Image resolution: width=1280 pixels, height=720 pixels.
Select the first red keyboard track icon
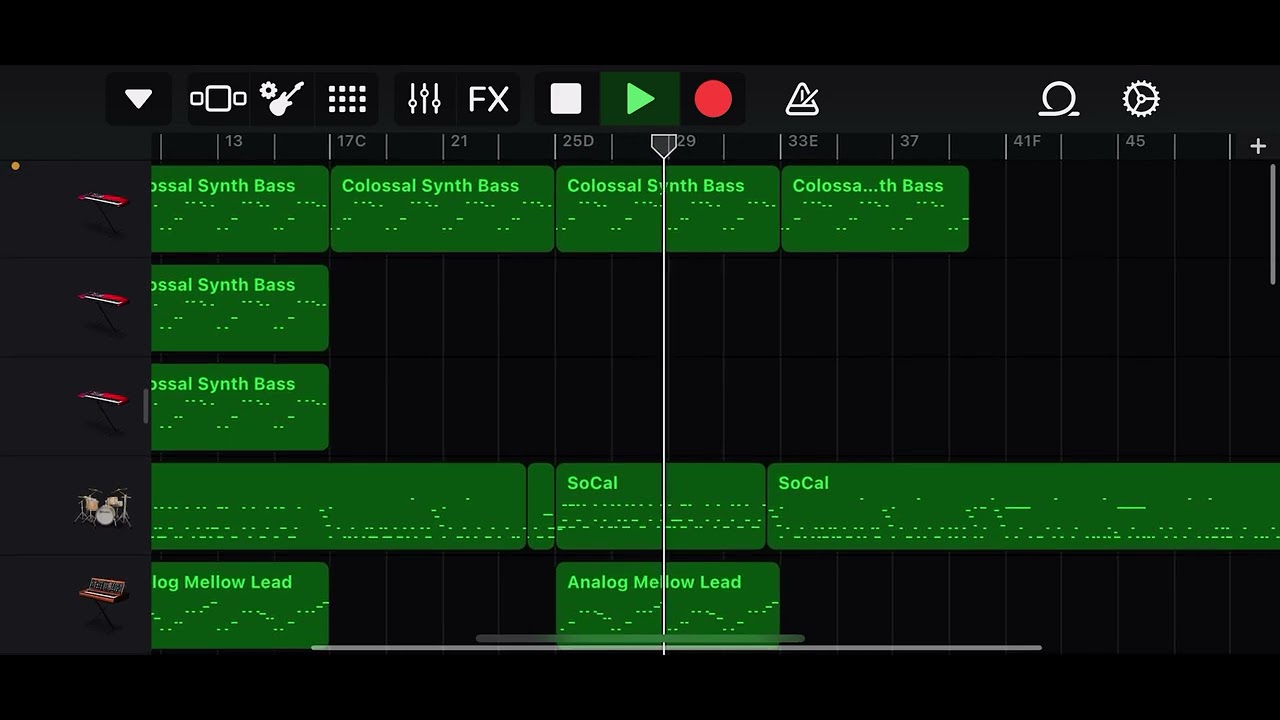(103, 211)
